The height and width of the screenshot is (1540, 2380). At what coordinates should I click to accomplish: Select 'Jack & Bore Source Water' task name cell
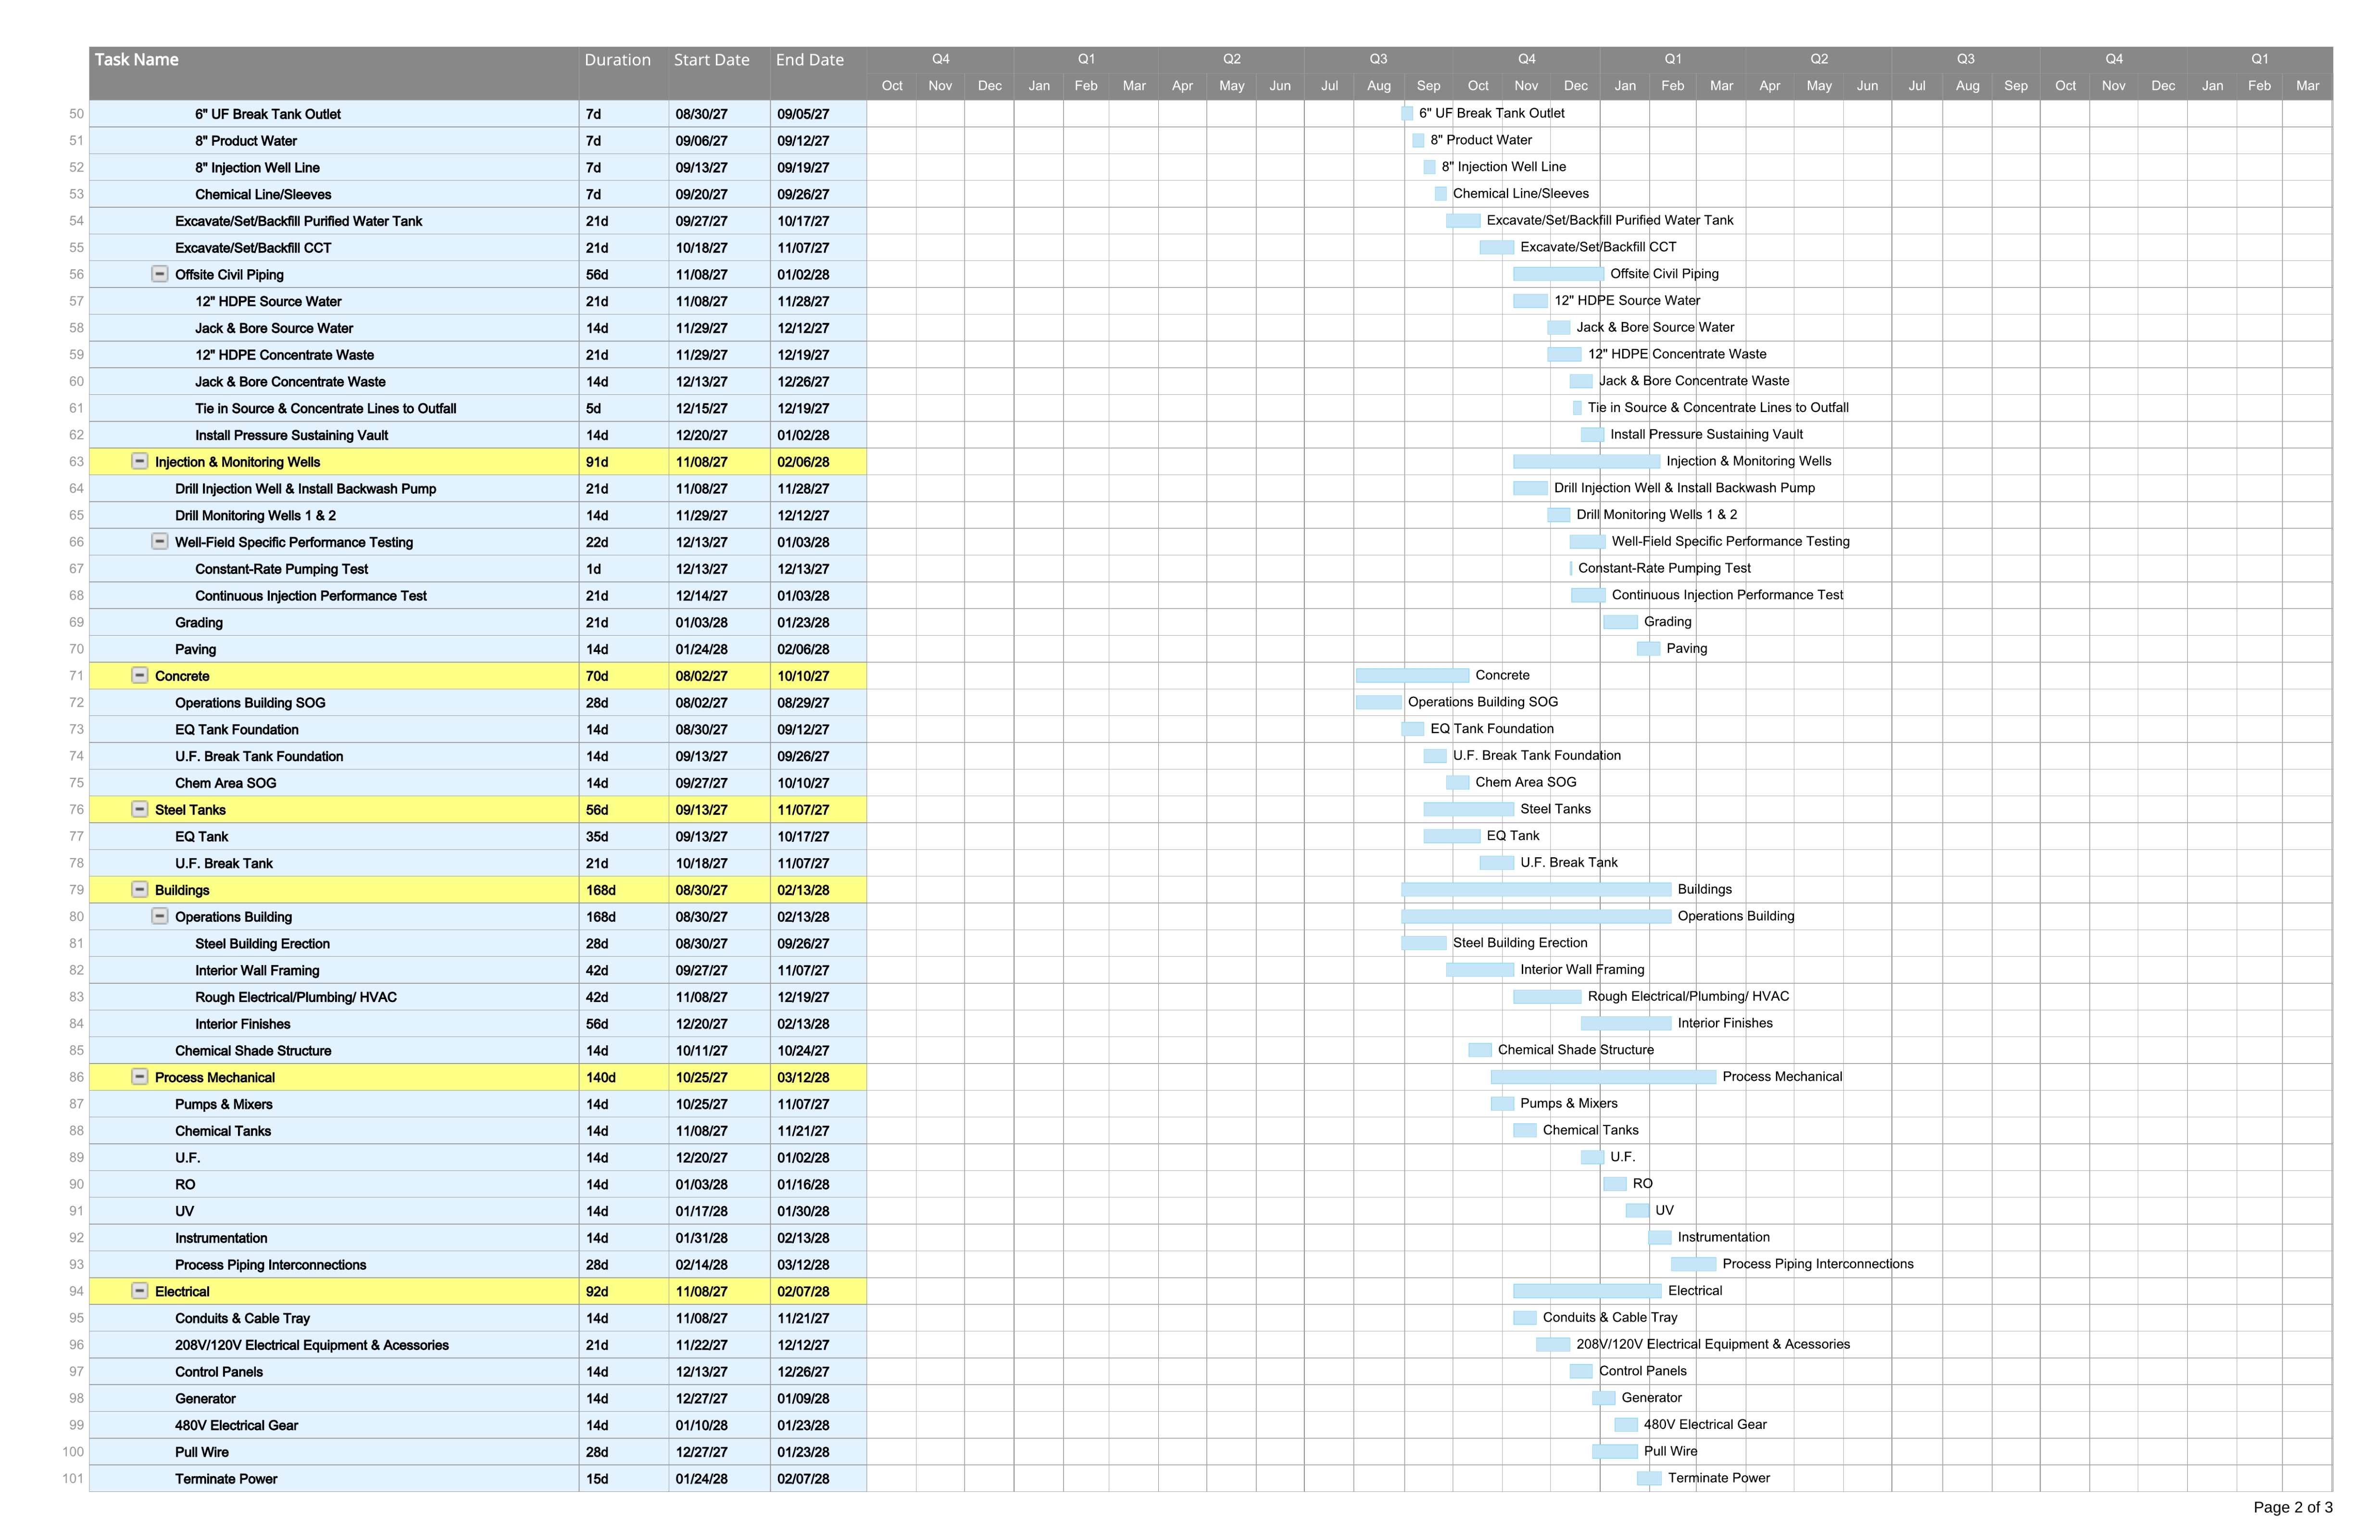[334, 328]
